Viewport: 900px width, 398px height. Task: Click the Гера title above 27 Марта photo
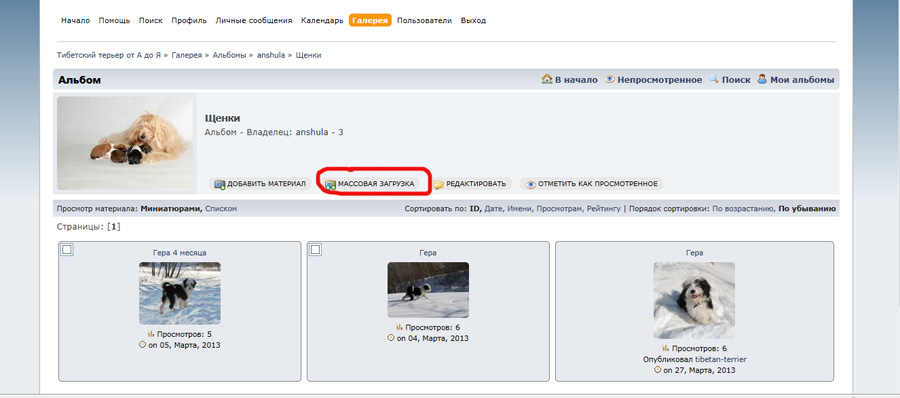(x=695, y=253)
